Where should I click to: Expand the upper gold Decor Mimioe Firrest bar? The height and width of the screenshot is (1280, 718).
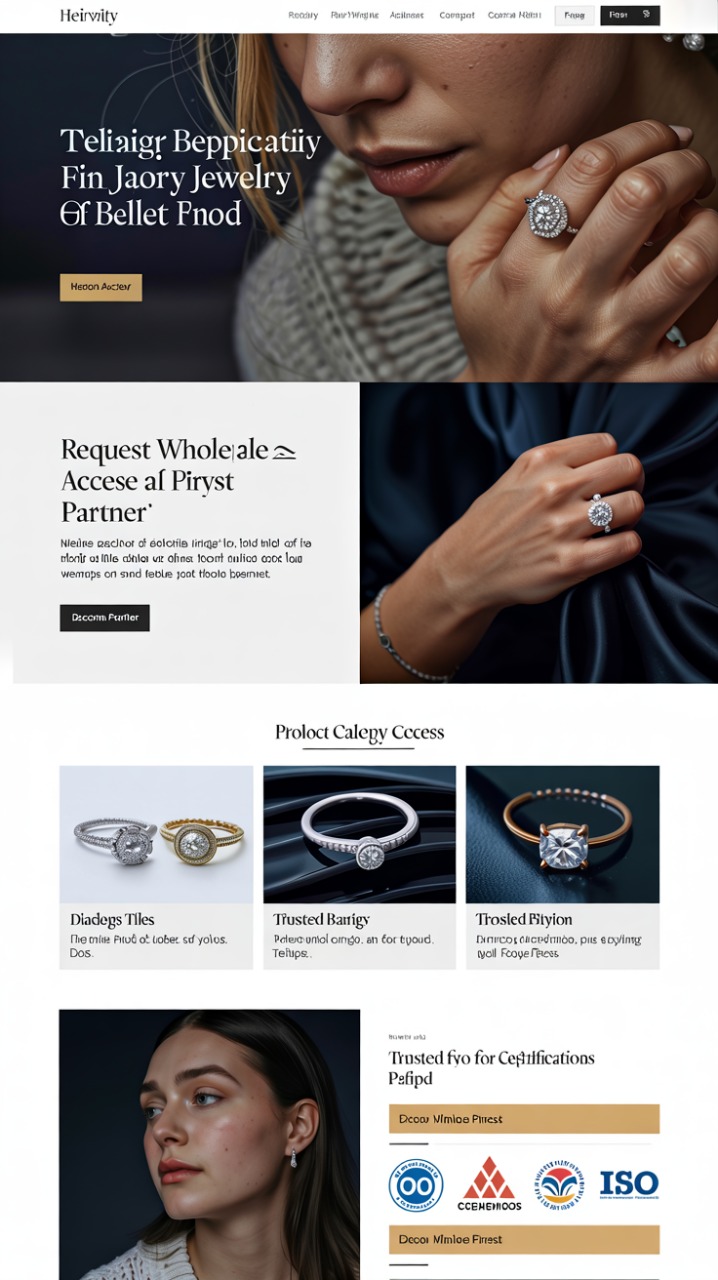(524, 1119)
